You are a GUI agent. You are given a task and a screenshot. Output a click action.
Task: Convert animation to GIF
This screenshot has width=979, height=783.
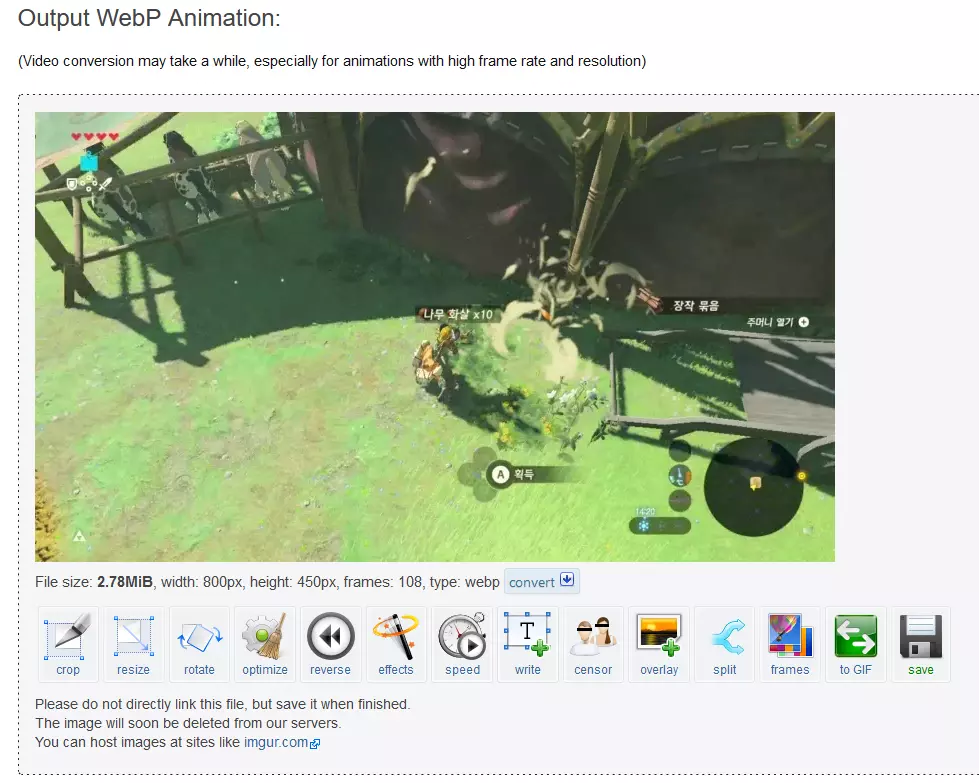point(855,644)
